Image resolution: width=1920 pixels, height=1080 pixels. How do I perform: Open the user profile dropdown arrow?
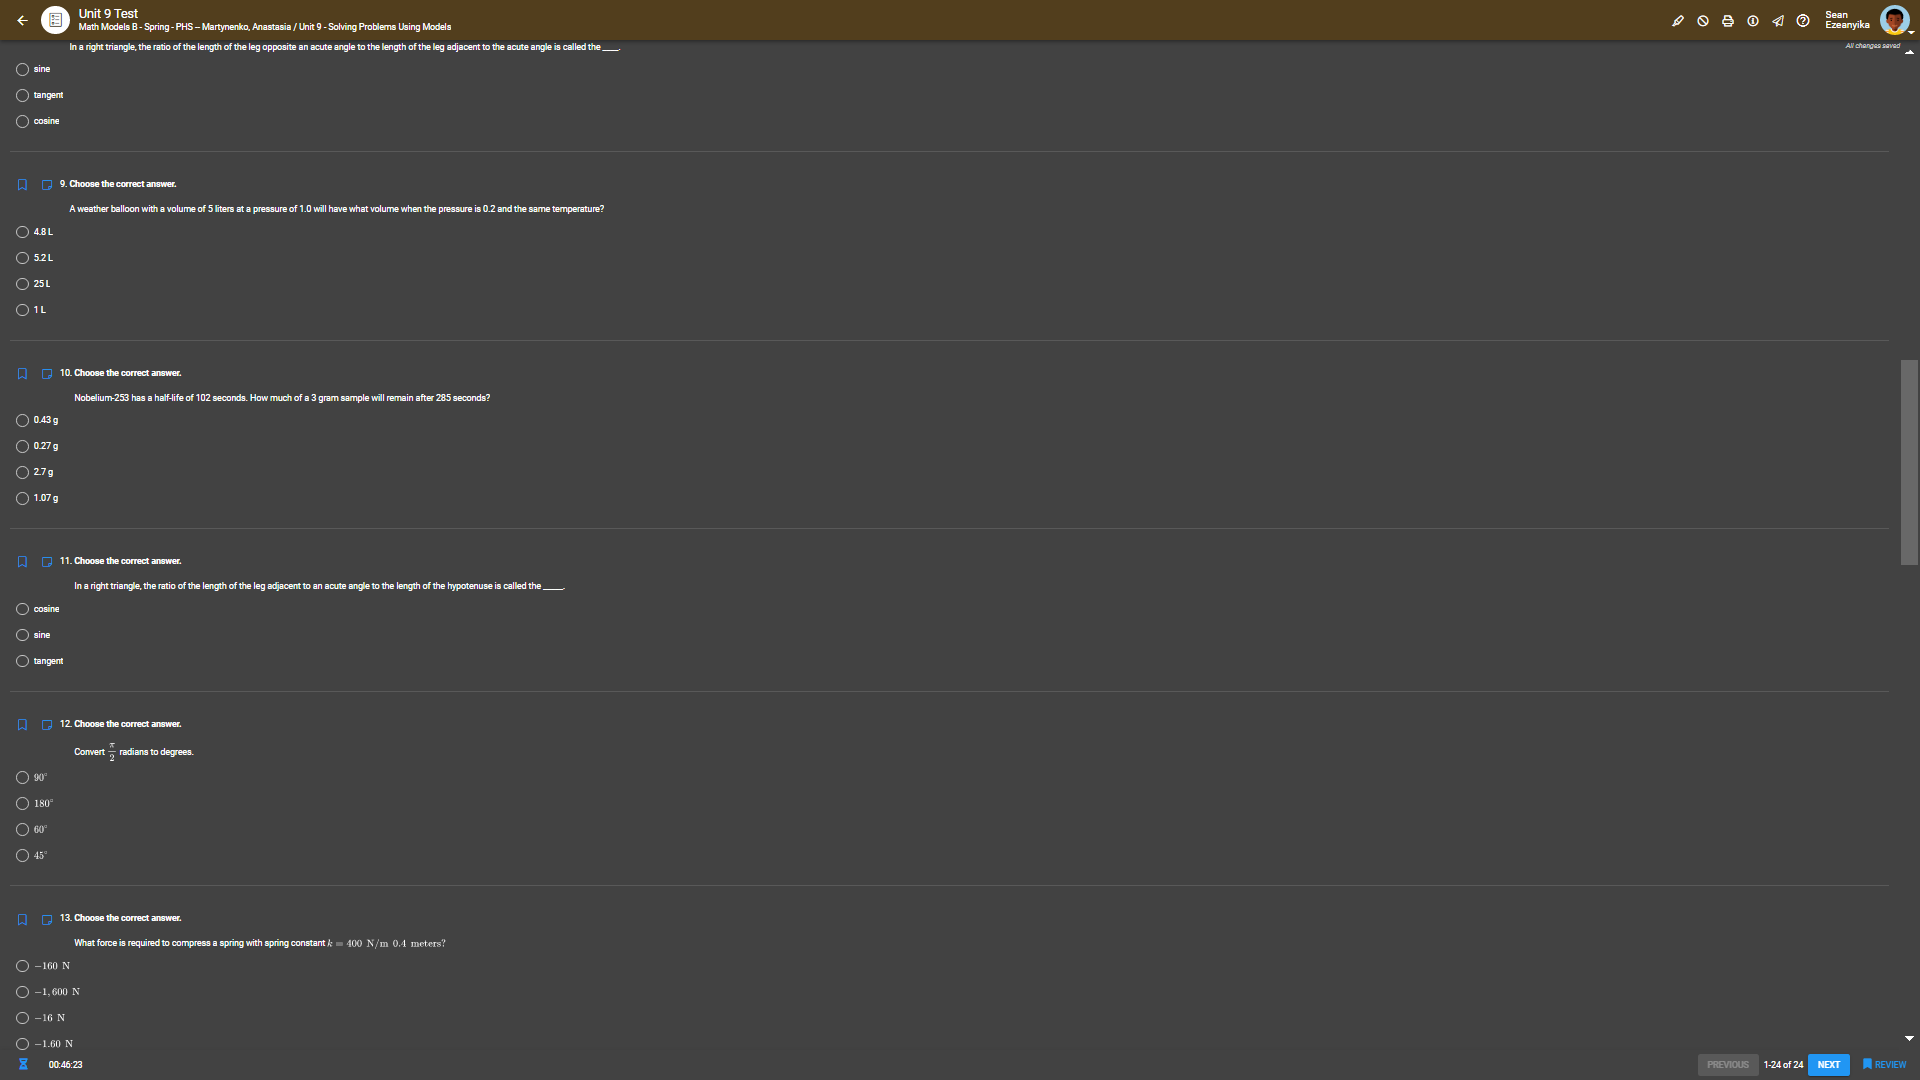pos(1910,32)
